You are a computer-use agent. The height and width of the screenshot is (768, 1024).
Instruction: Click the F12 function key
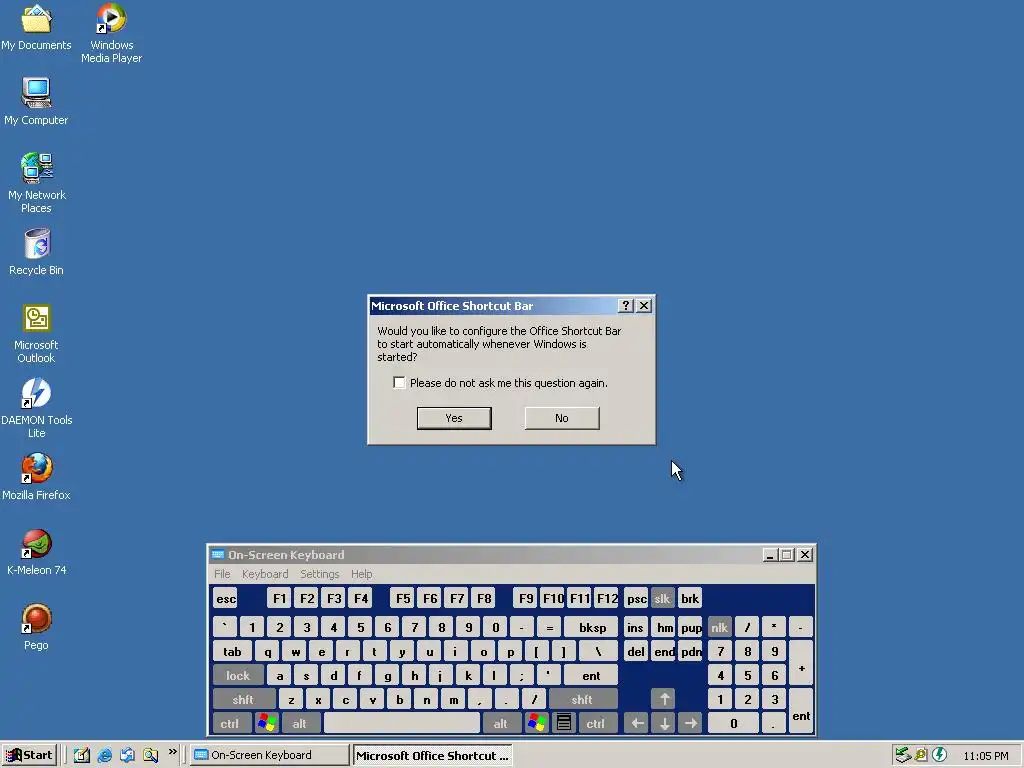click(607, 598)
